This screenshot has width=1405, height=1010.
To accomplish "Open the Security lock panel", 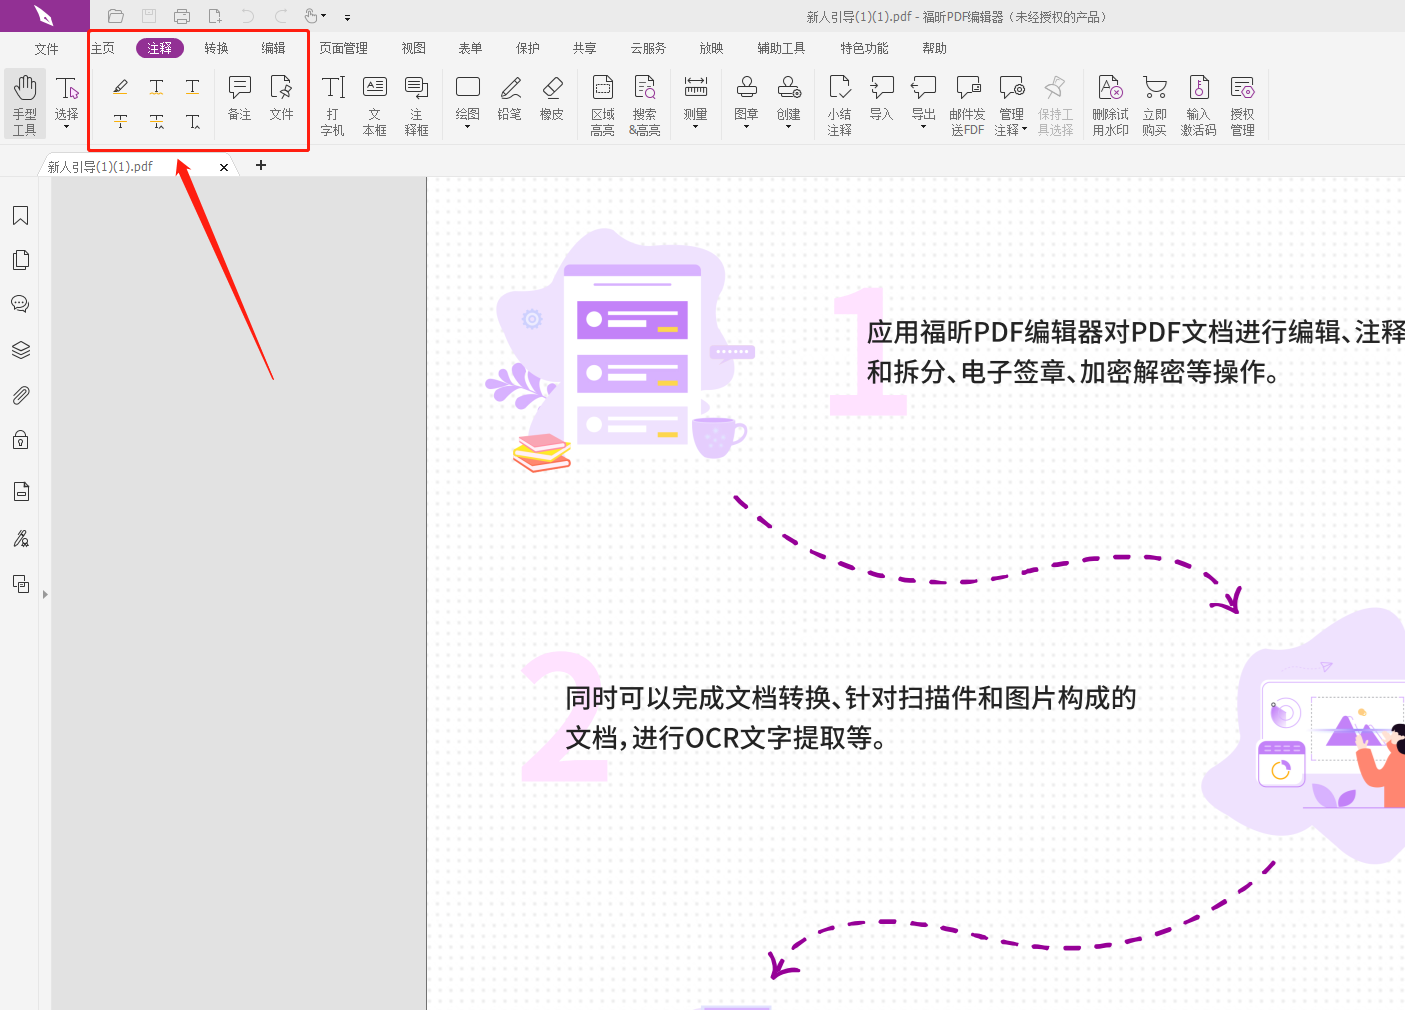I will 20,440.
